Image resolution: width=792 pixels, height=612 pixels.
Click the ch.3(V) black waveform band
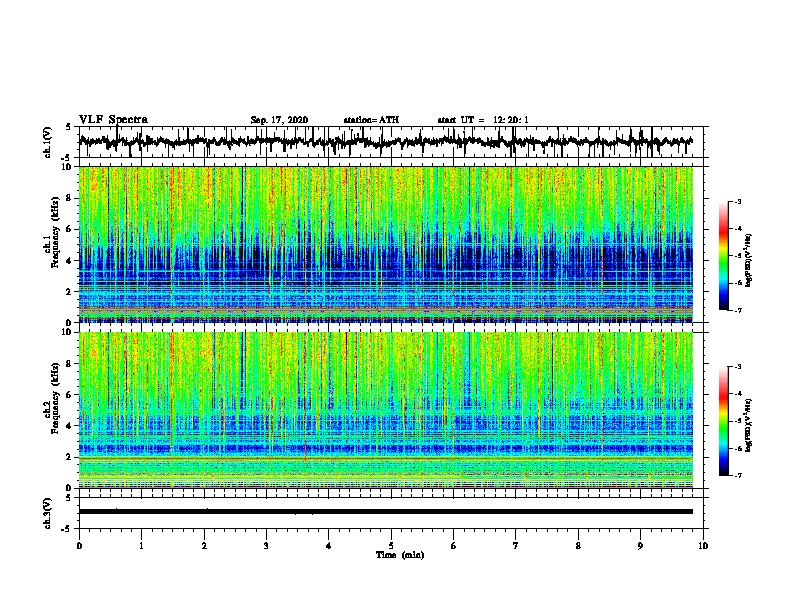pos(386,512)
